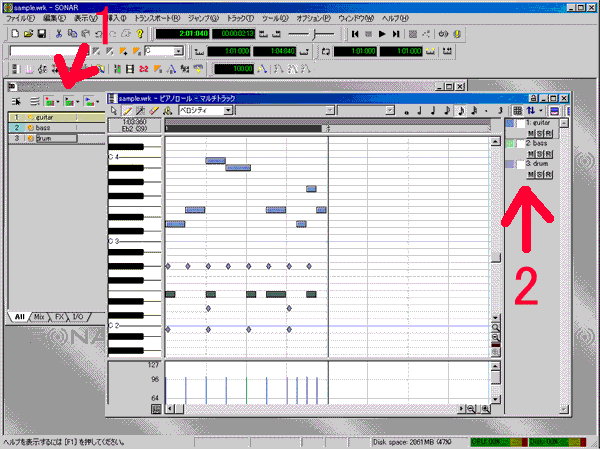The width and height of the screenshot is (600, 450).
Task: Start playback with the Play button
Action: point(382,34)
